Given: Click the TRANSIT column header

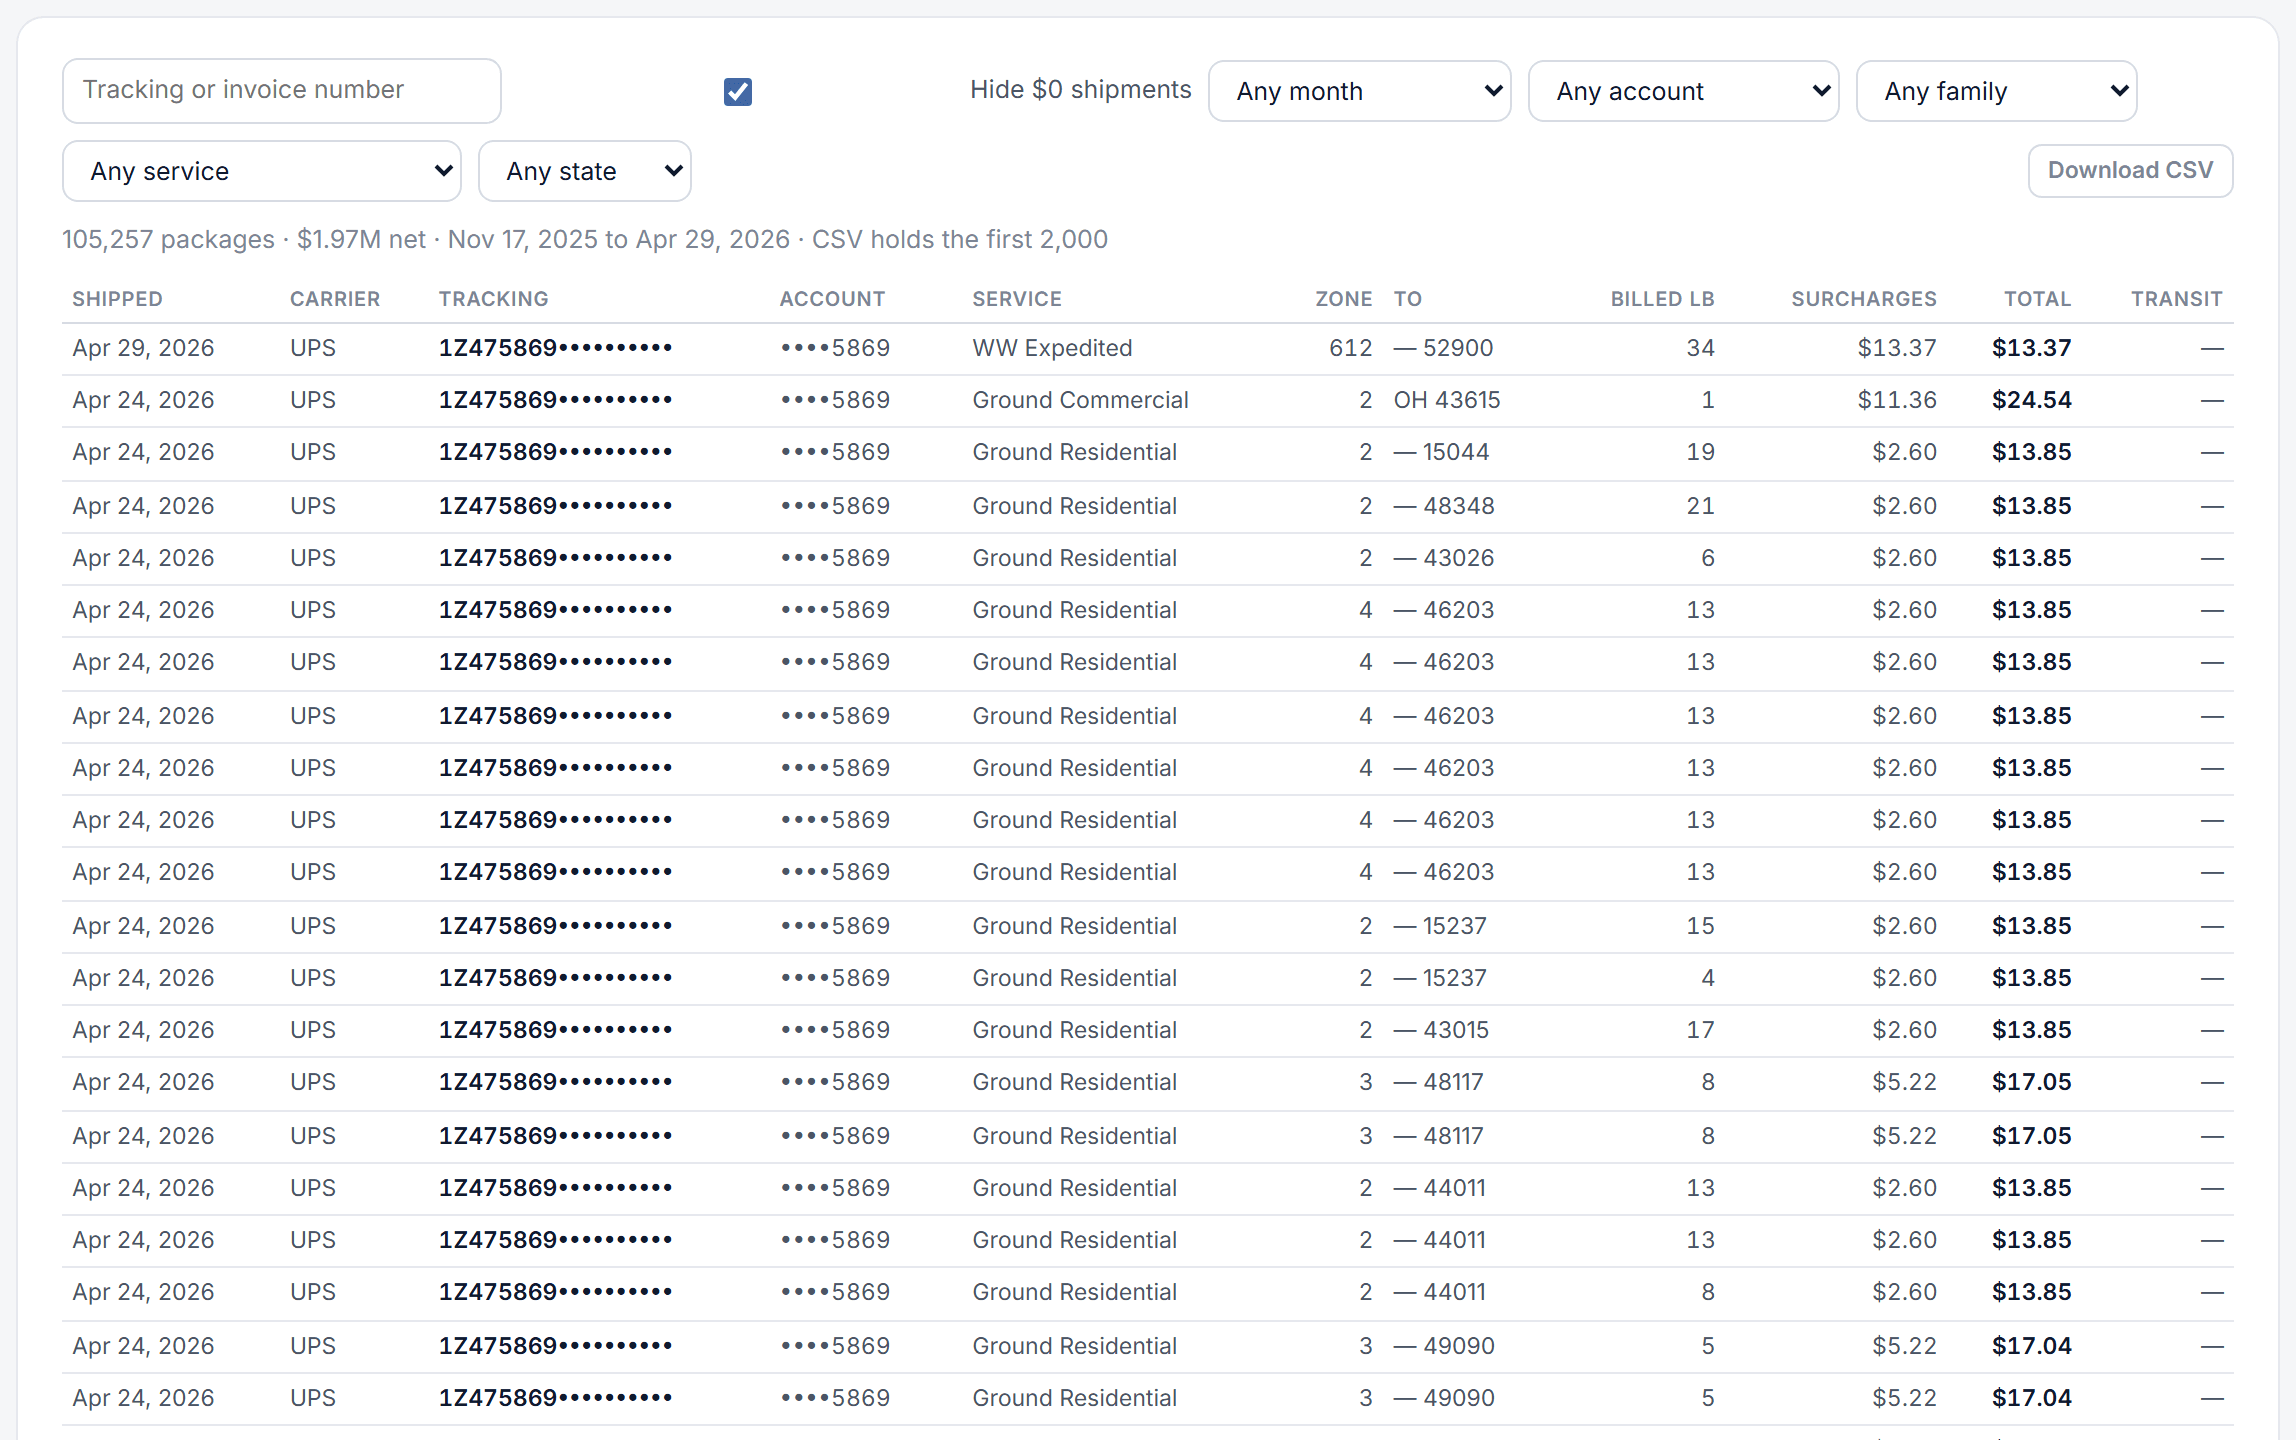Looking at the screenshot, I should [x=2177, y=299].
